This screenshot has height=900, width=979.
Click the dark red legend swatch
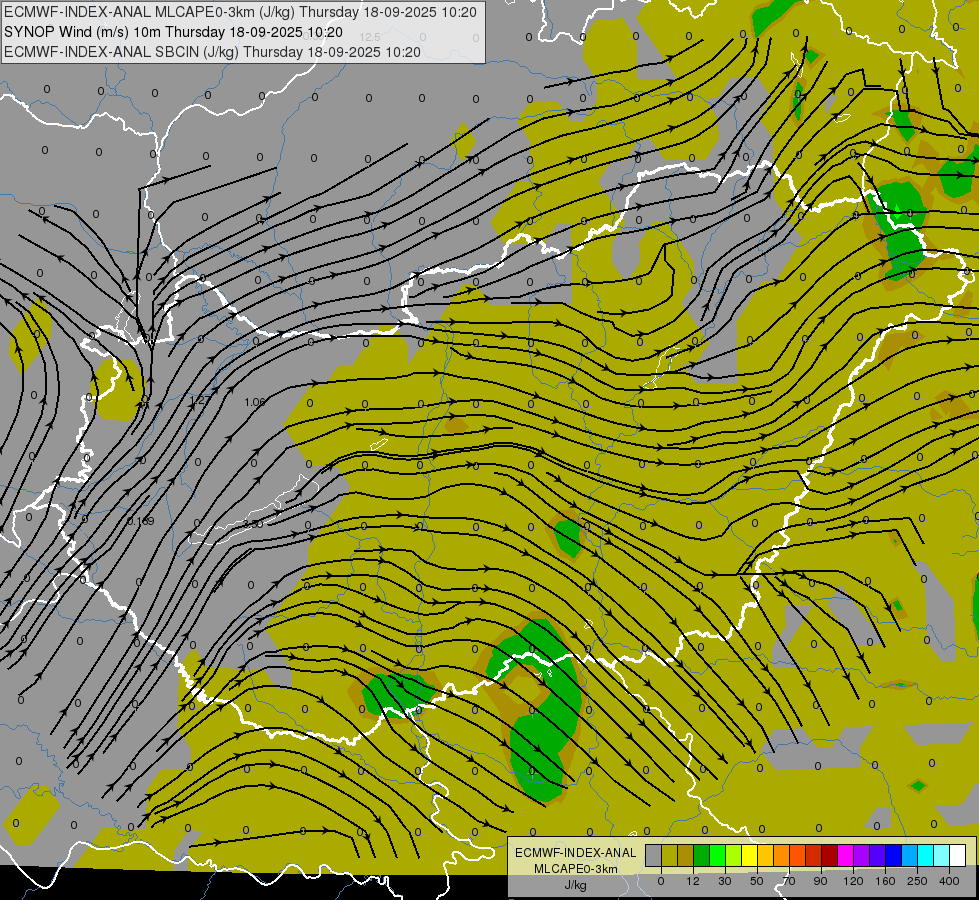(830, 855)
